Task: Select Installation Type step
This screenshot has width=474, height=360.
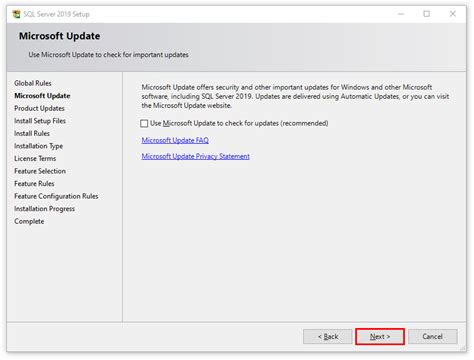Action: click(38, 146)
